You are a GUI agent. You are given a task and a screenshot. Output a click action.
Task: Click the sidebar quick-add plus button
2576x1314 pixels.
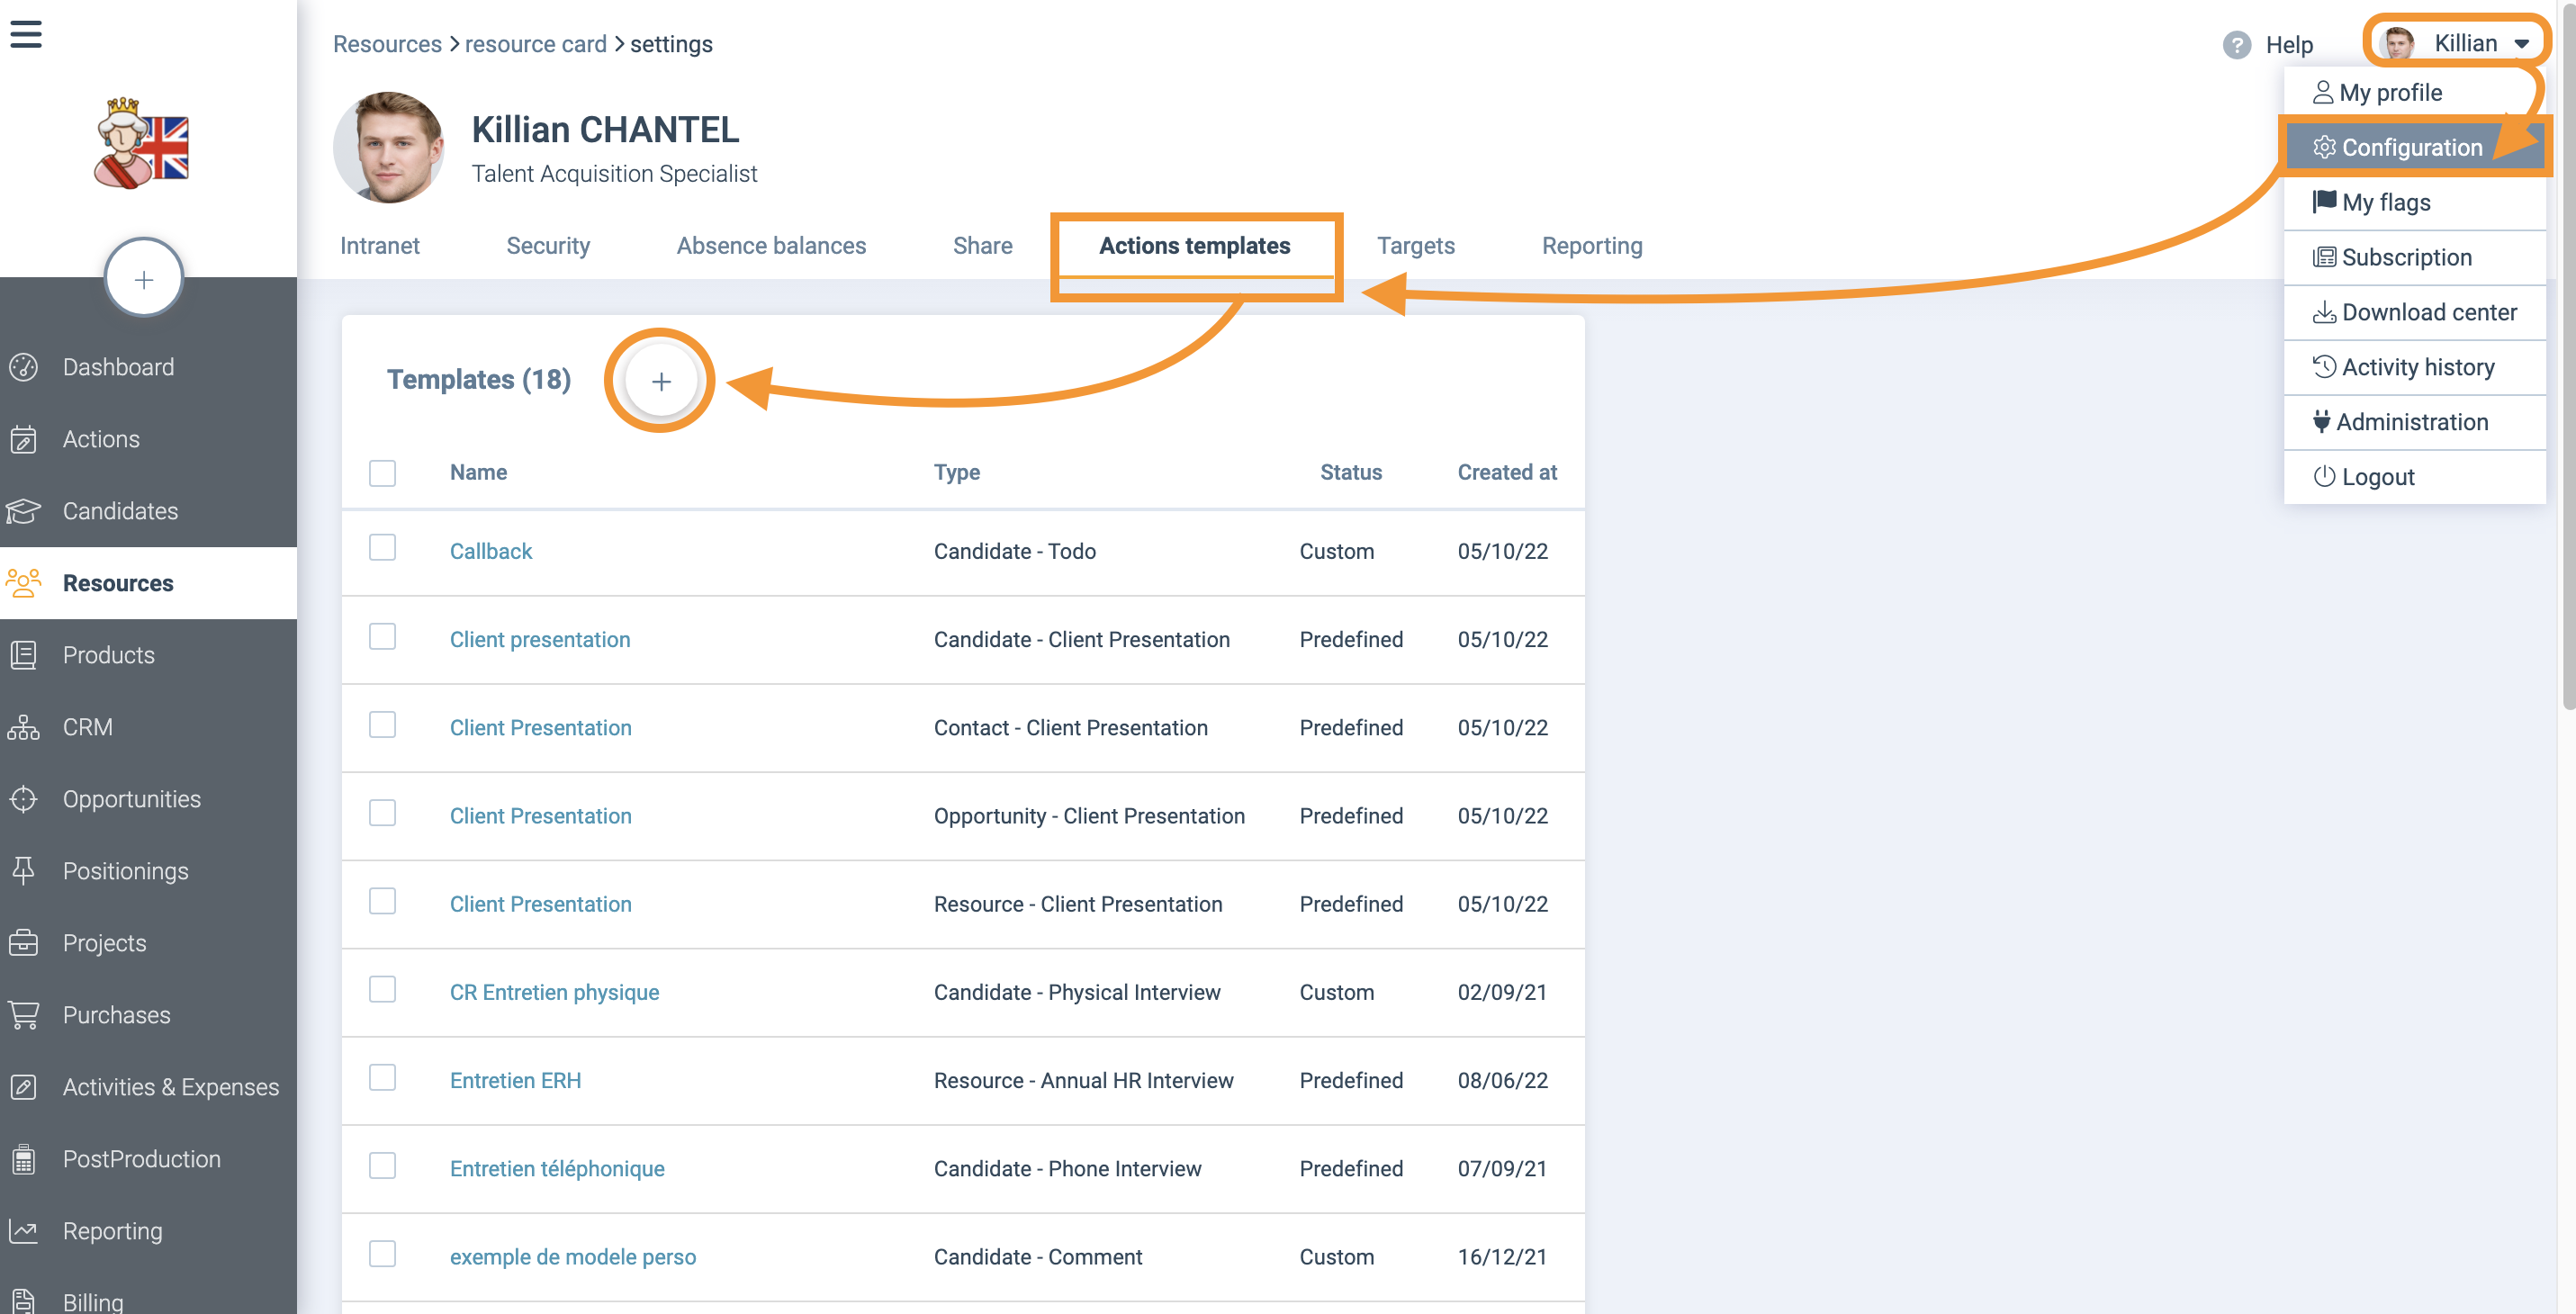[x=144, y=279]
